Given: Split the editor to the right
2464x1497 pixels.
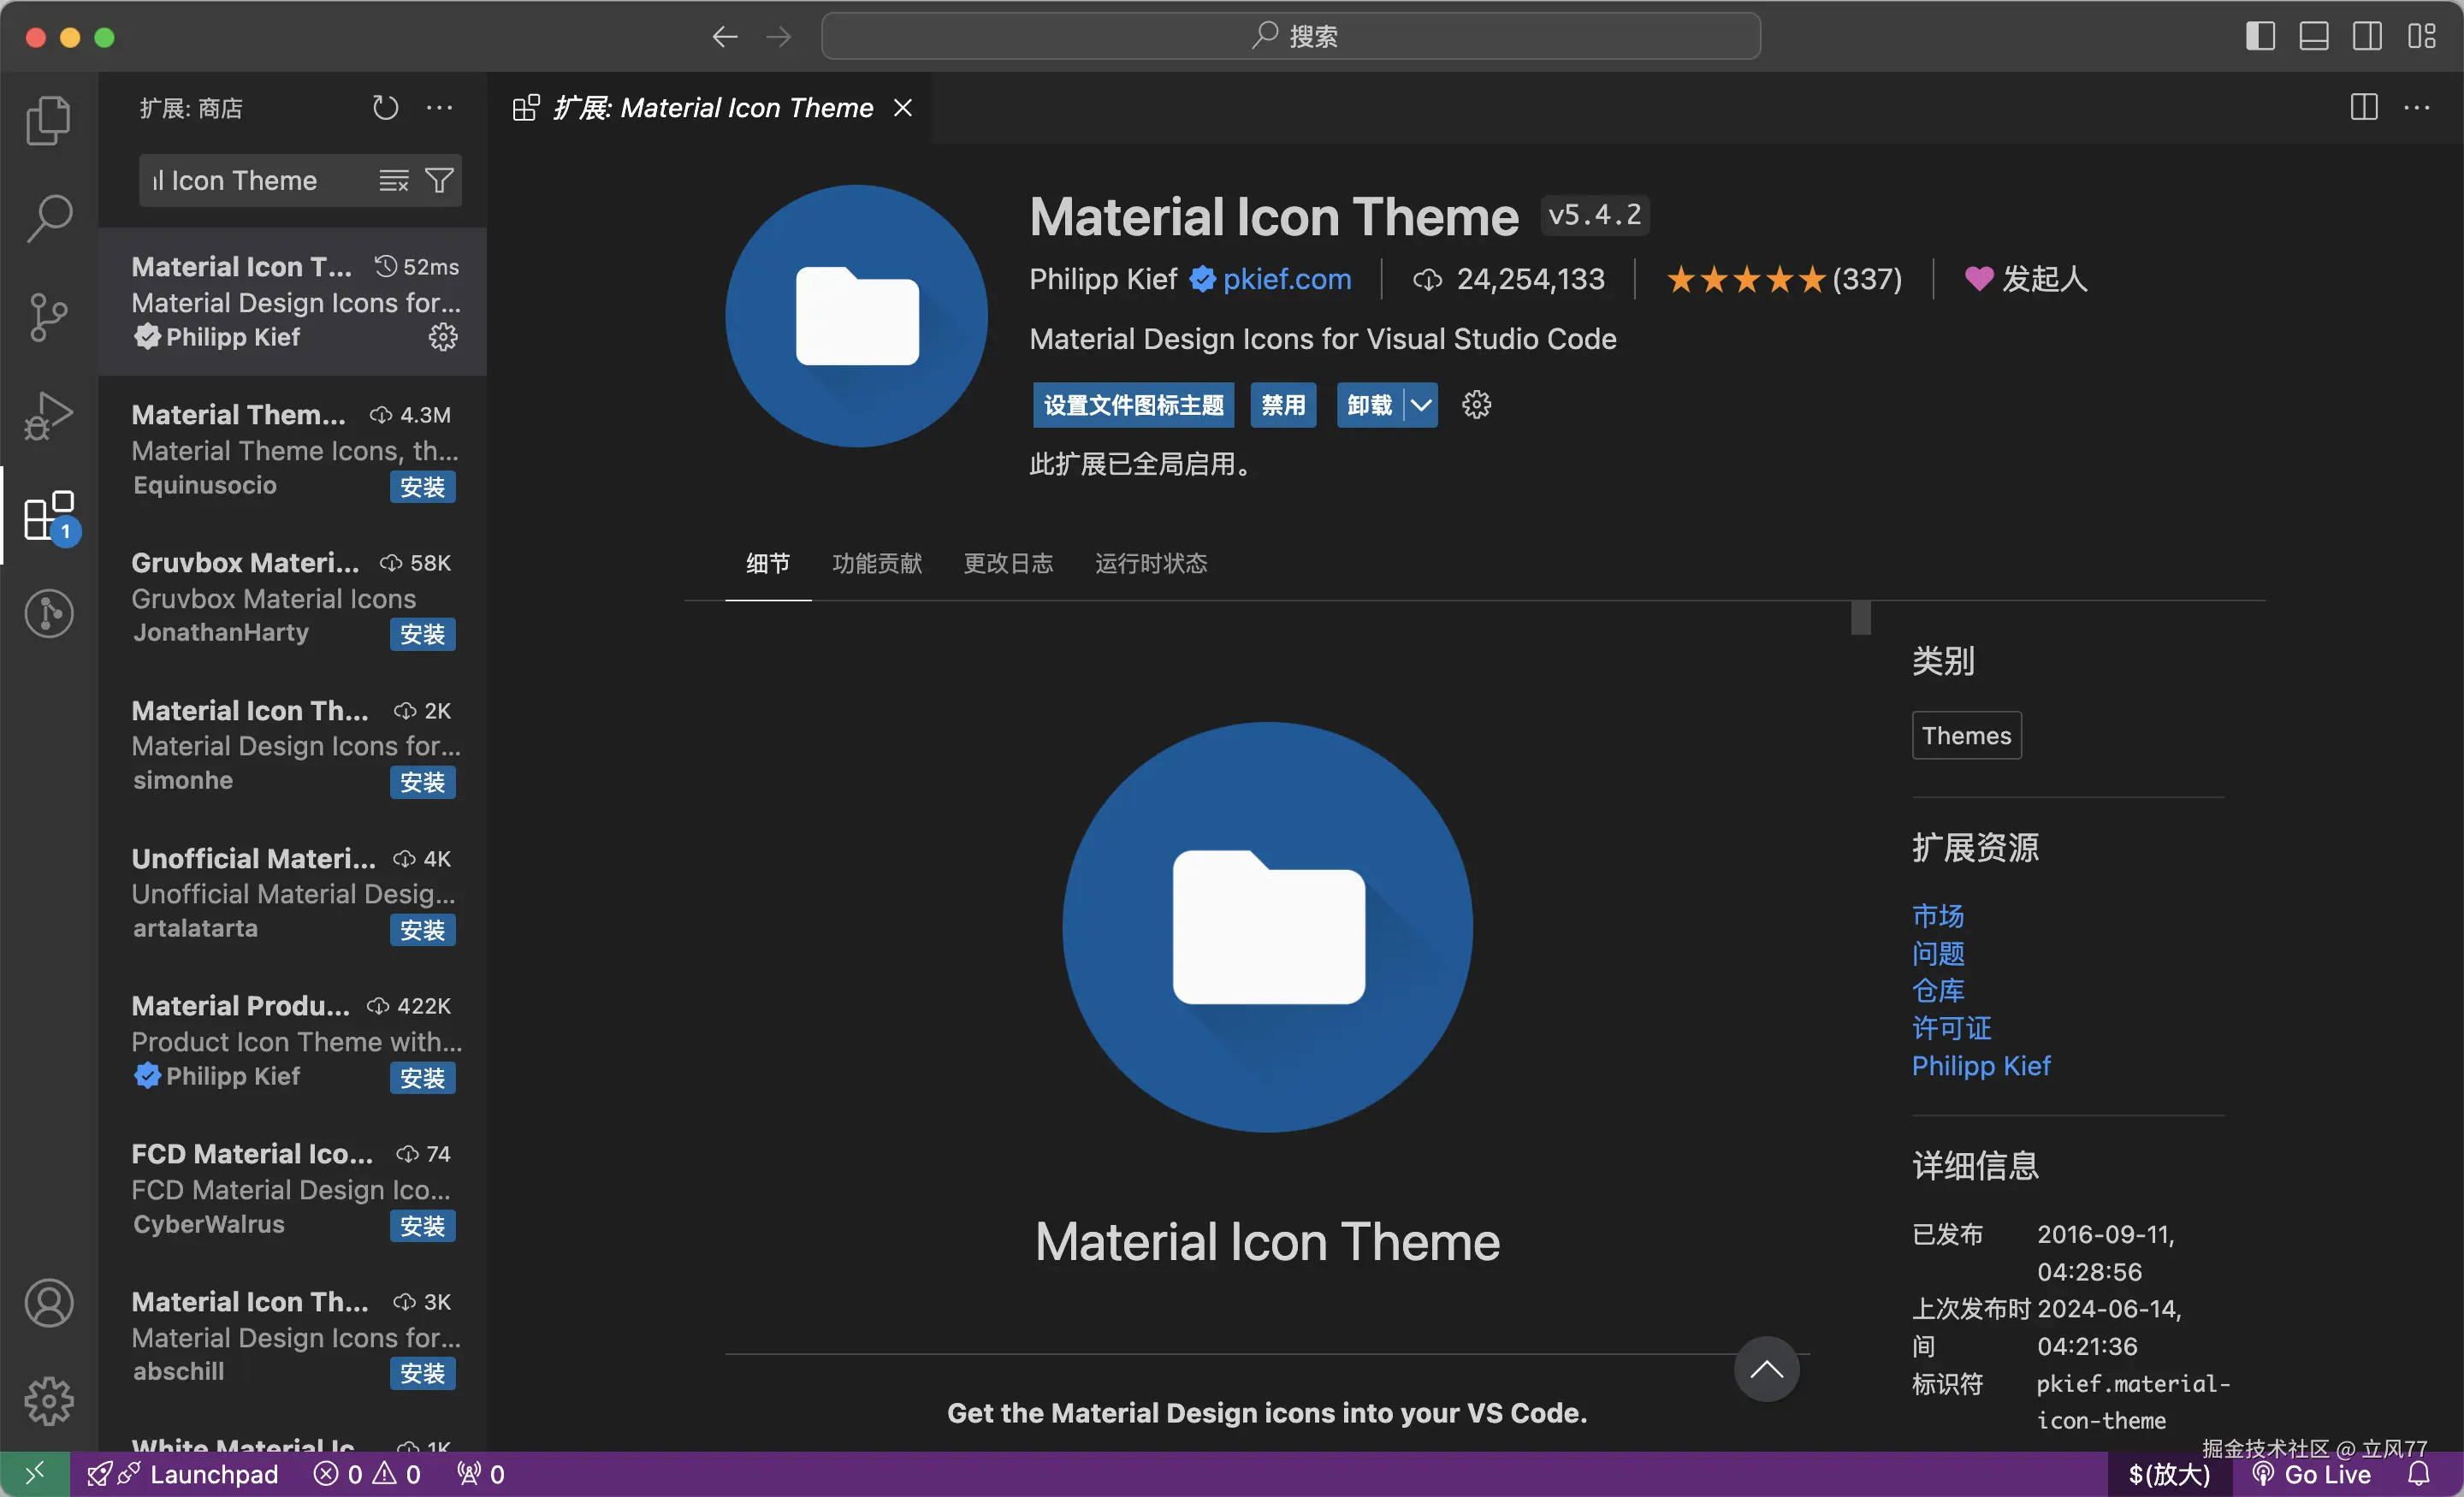Looking at the screenshot, I should 2364,108.
